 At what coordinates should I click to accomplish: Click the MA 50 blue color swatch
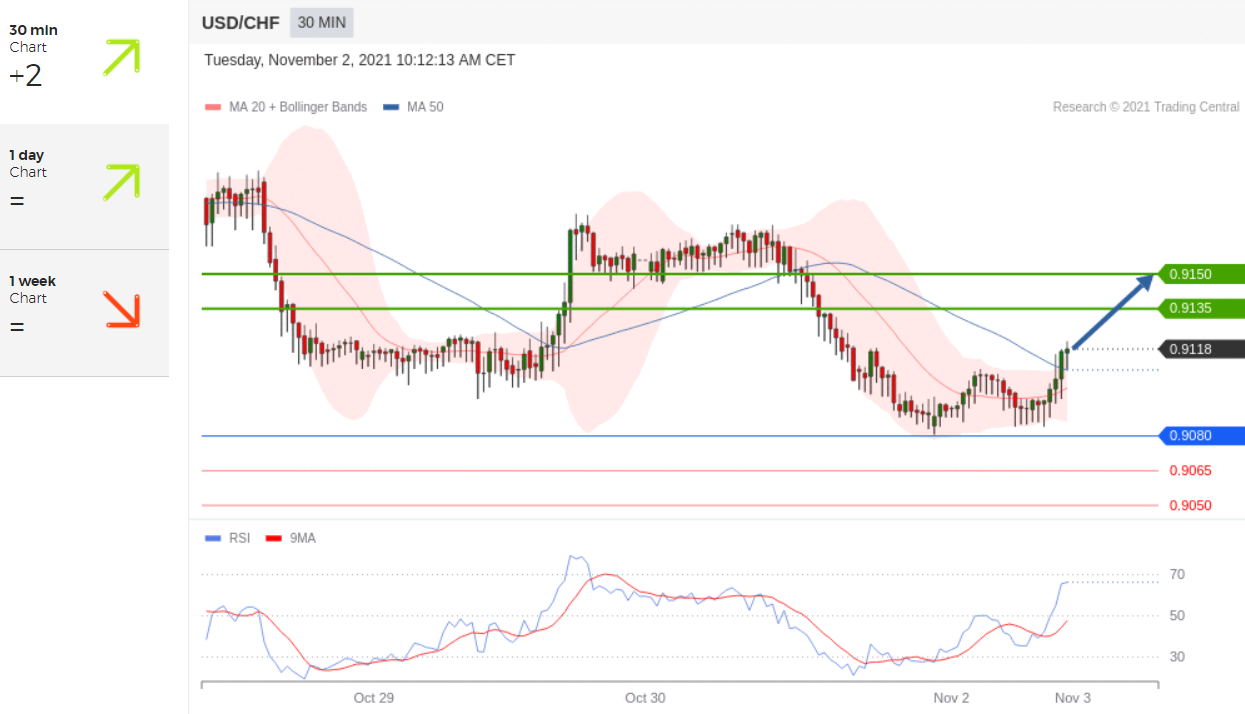tap(390, 107)
